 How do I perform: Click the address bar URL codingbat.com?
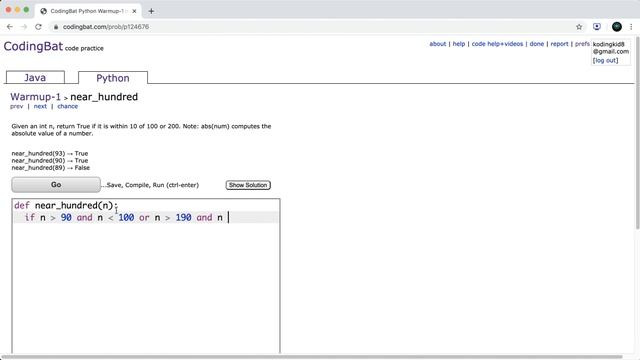106,27
